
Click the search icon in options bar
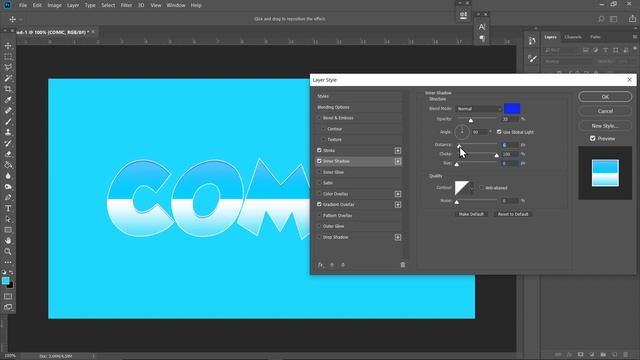click(601, 19)
